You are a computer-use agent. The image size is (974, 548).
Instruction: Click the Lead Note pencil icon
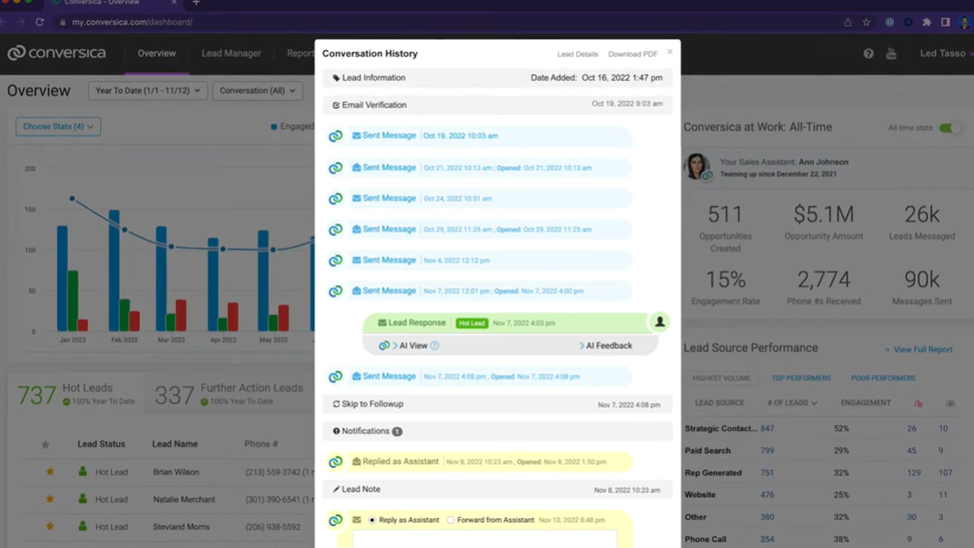point(336,489)
